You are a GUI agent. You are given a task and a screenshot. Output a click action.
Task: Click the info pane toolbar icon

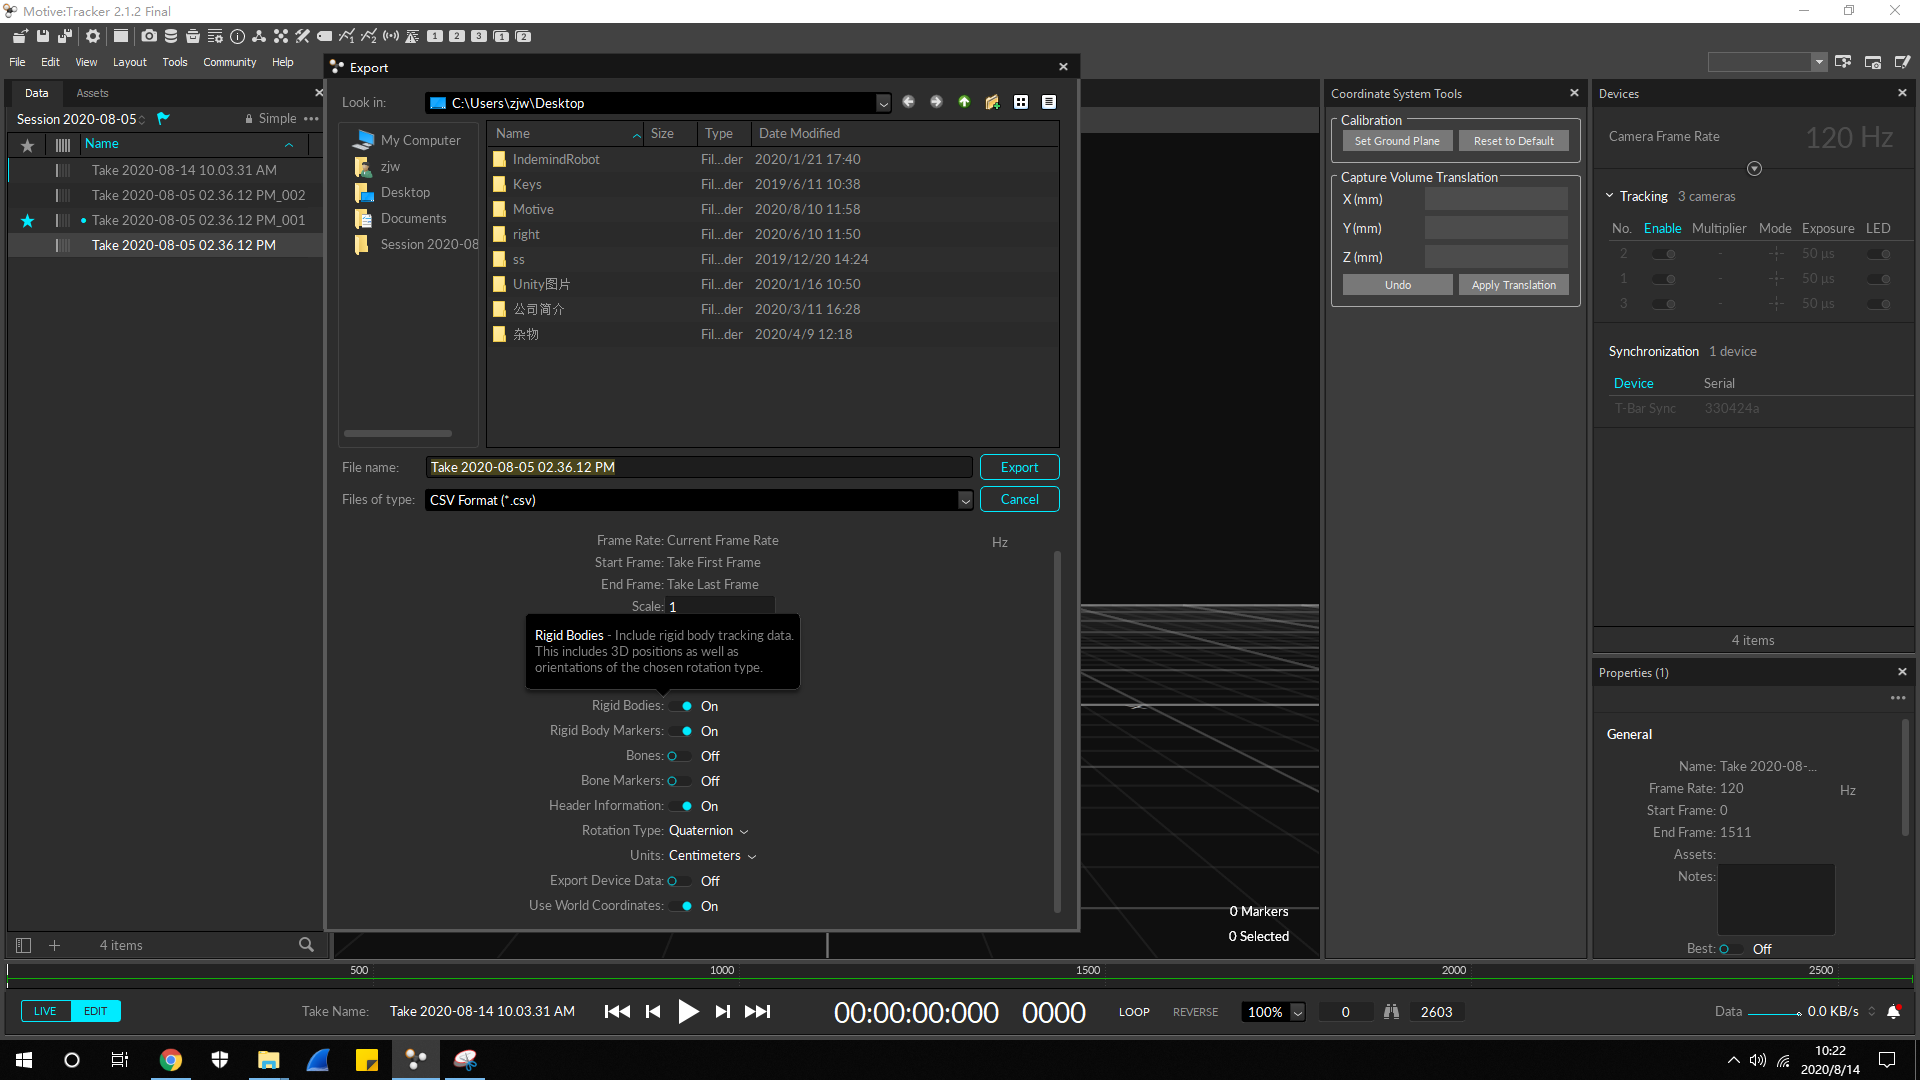pos(238,36)
